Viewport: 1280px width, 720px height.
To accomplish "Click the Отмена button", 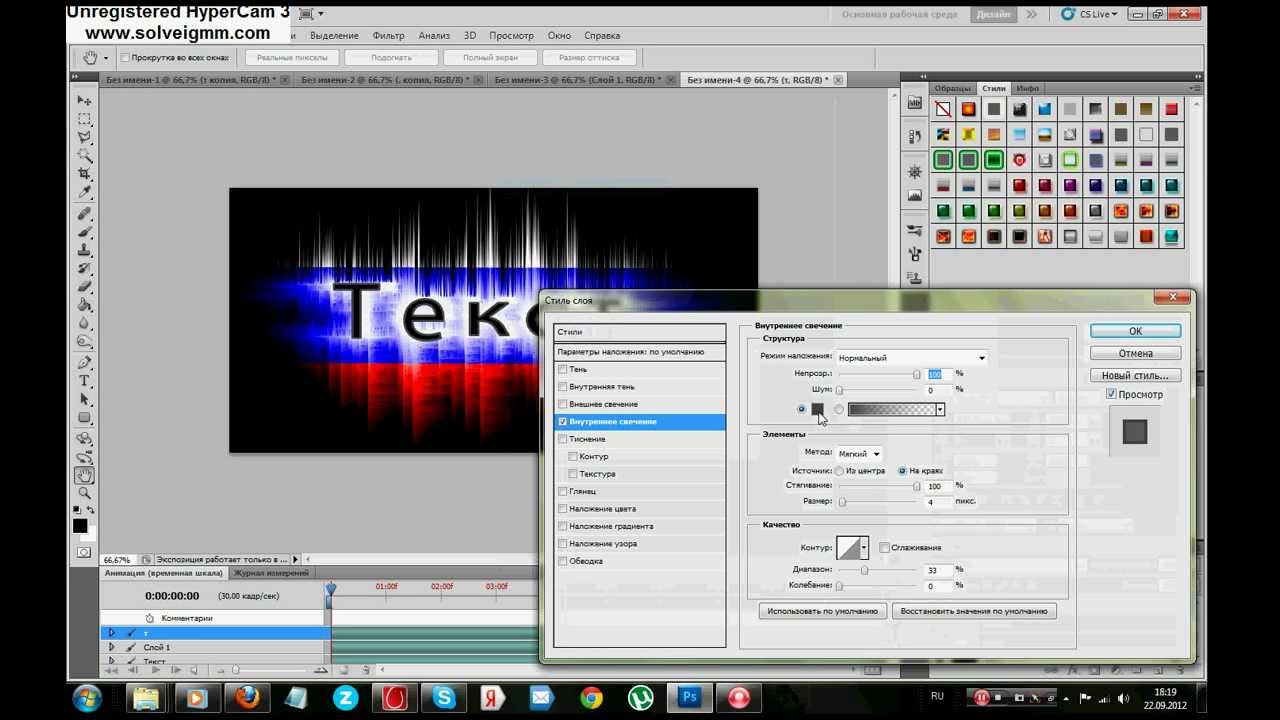I will (x=1135, y=353).
